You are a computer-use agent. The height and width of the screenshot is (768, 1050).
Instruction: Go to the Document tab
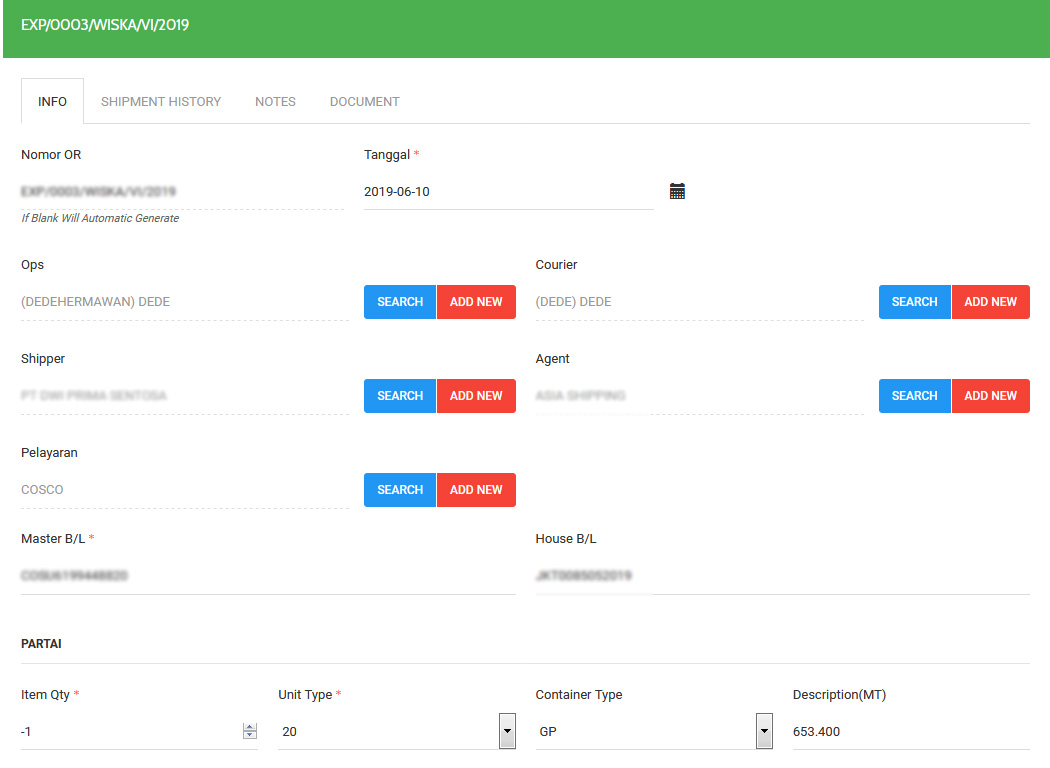pyautogui.click(x=364, y=102)
